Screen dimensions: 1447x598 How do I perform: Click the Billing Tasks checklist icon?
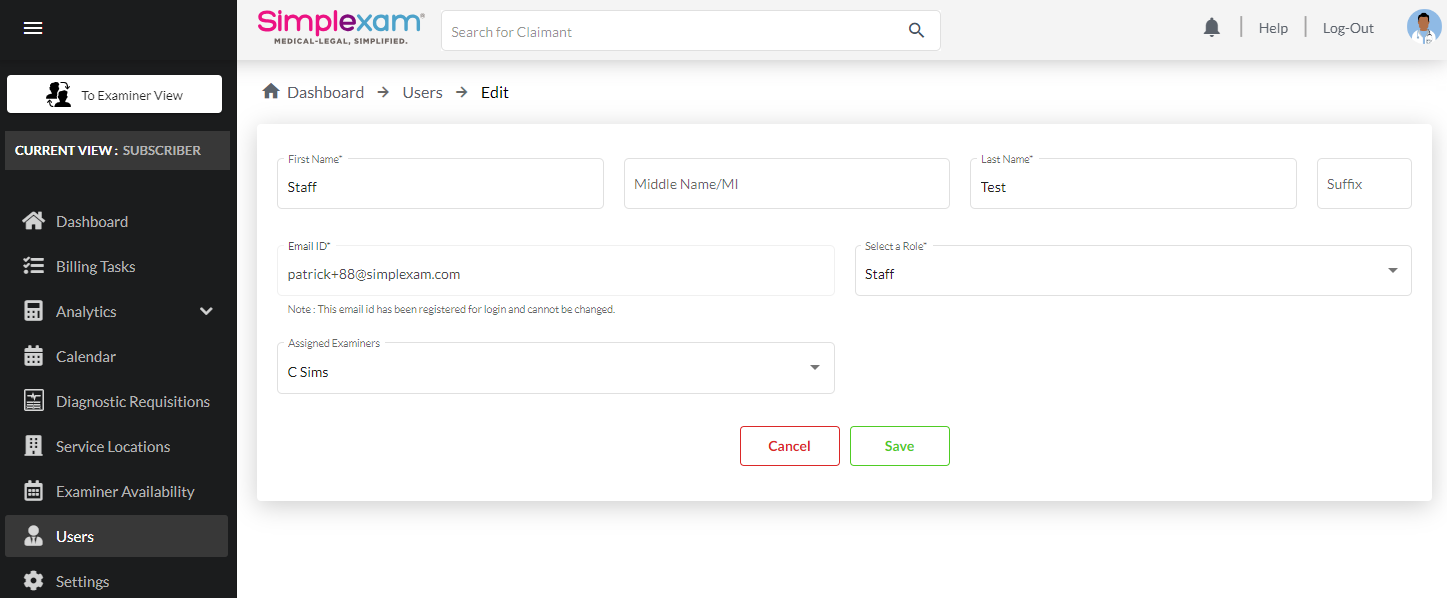tap(34, 266)
